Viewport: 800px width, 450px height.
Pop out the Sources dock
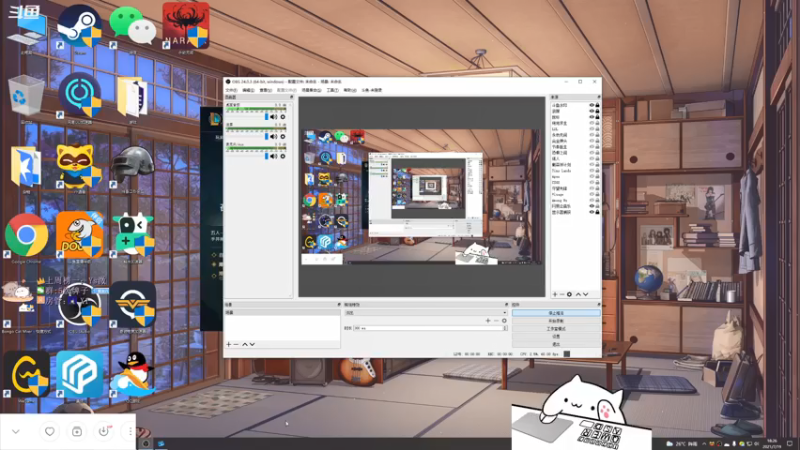[x=598, y=97]
